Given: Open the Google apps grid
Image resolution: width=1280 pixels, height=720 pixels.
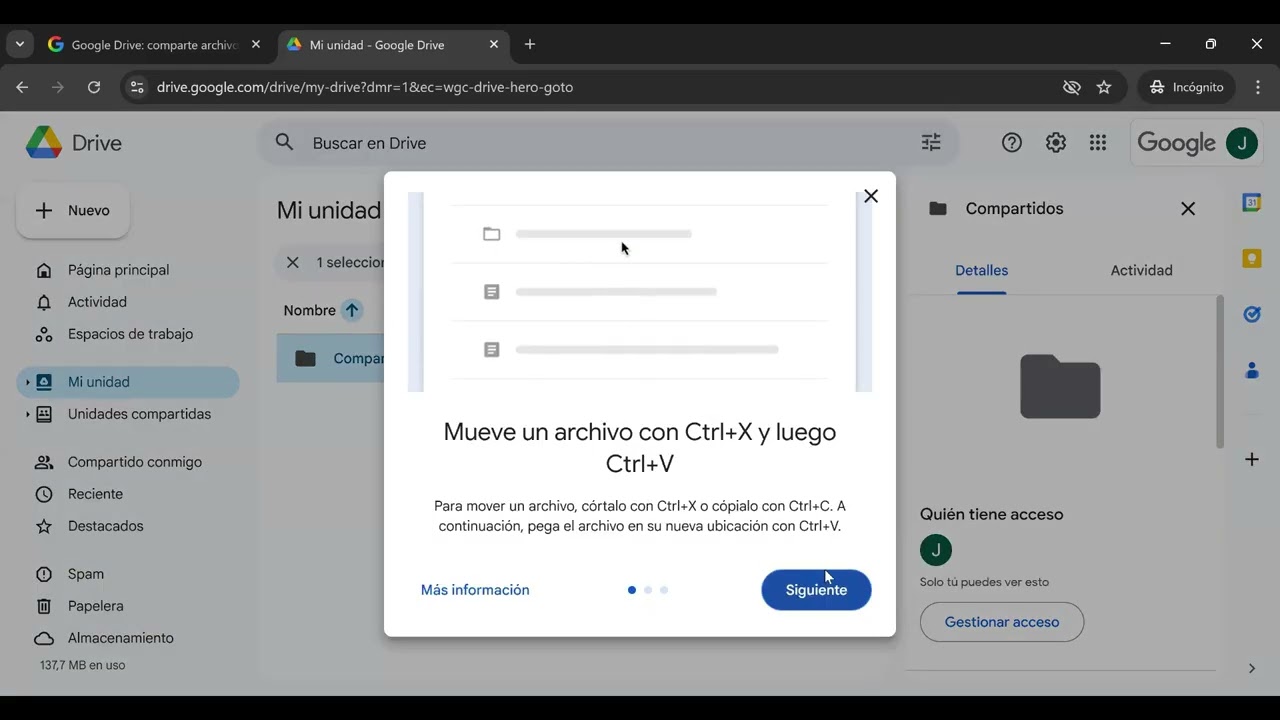Looking at the screenshot, I should pos(1098,143).
